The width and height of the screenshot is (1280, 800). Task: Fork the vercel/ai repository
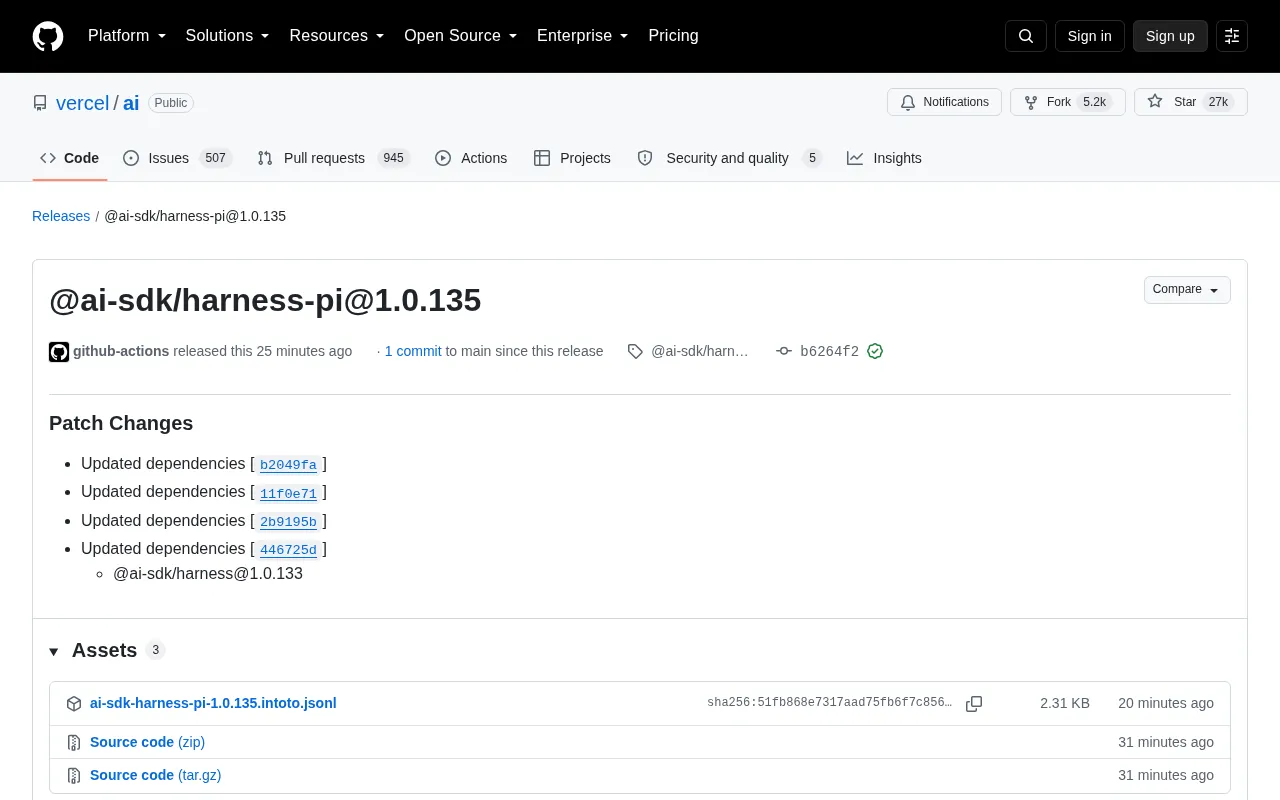point(1068,102)
